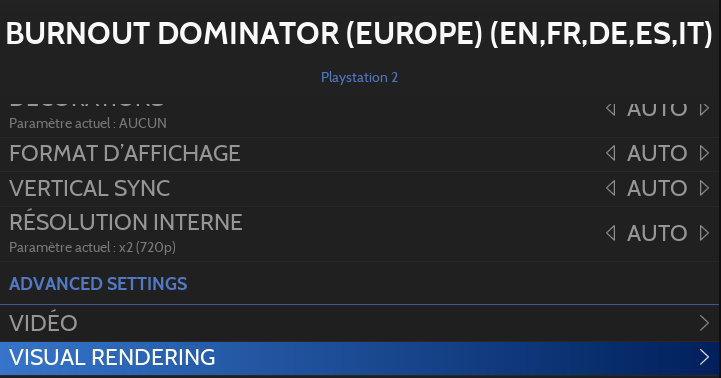Choose the Résolution interne setting label
The image size is (721, 378).
click(126, 223)
